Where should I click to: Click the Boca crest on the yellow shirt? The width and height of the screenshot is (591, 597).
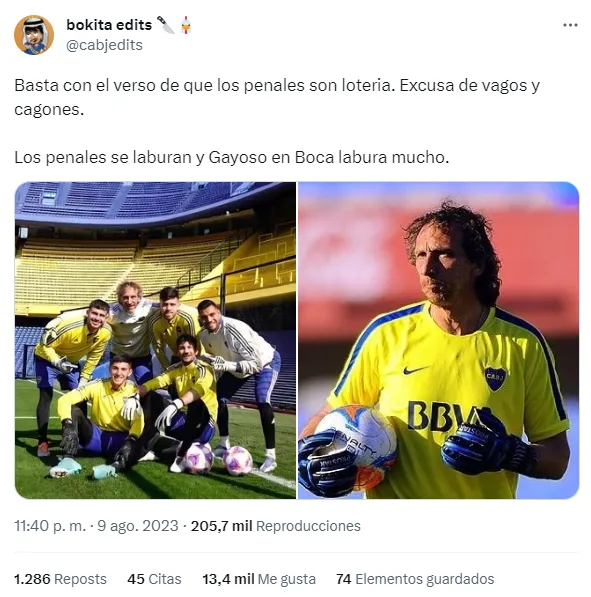tap(495, 379)
